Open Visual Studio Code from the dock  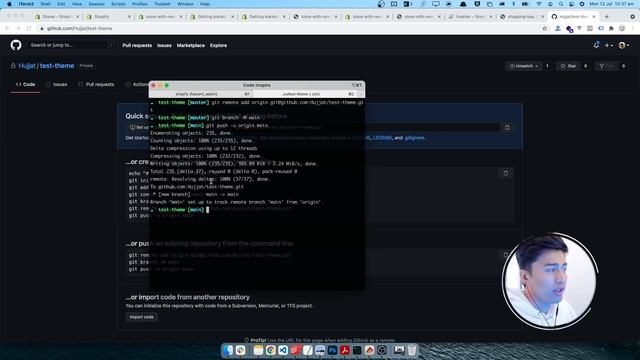(283, 350)
